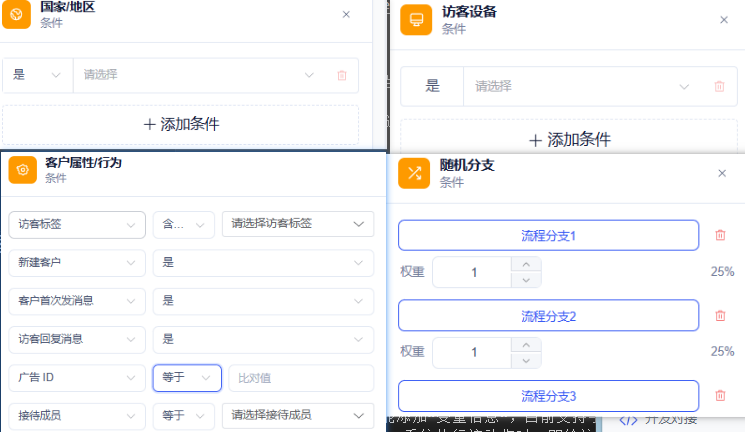Click the shuffle icon of 随机分支
This screenshot has height=432, width=745.
coord(414,173)
